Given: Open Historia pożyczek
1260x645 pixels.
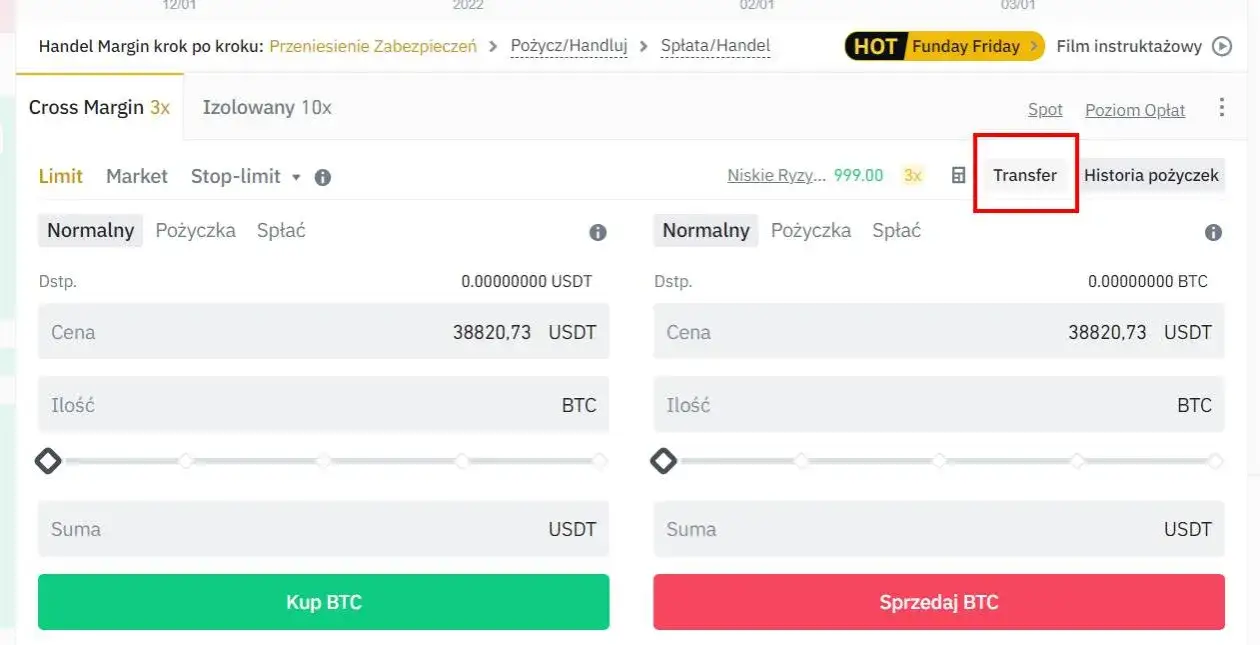Looking at the screenshot, I should point(1151,175).
